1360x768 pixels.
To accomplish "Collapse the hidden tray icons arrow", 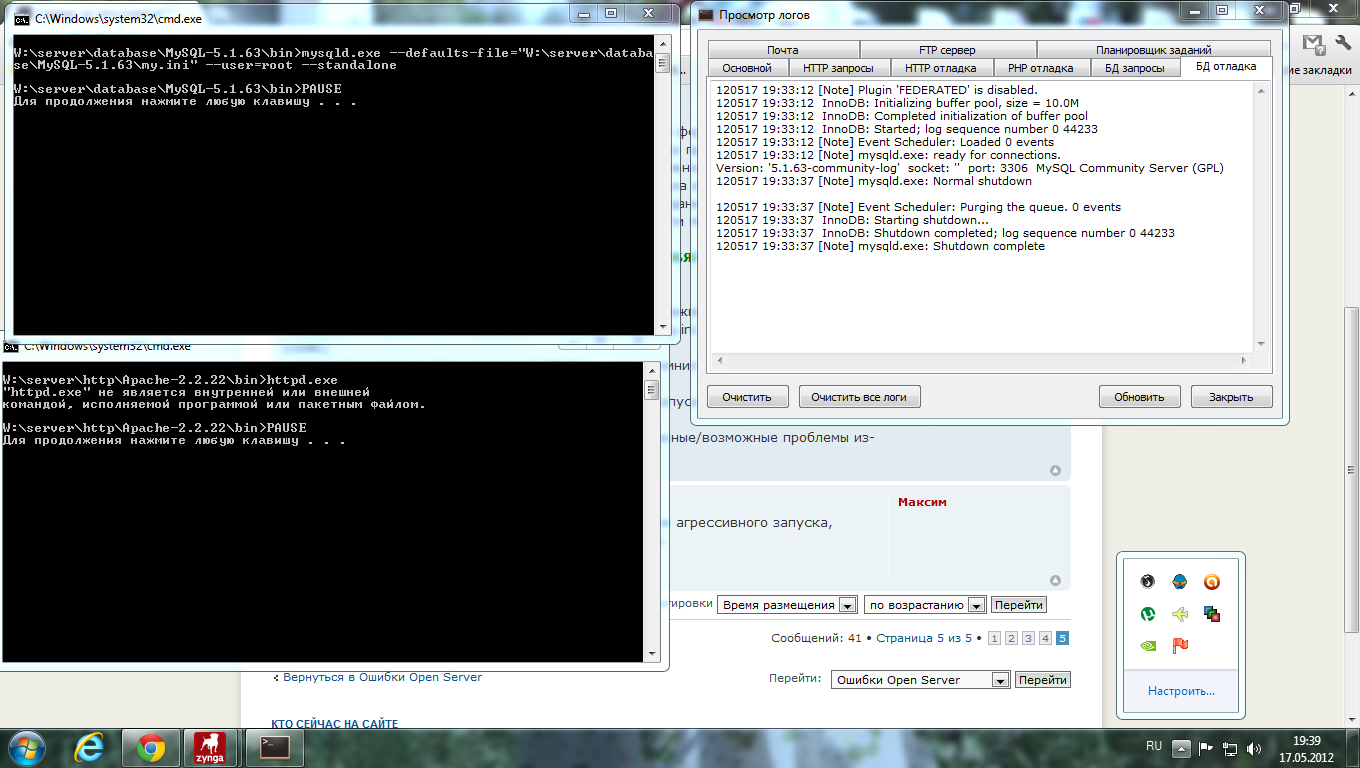I will (1181, 748).
